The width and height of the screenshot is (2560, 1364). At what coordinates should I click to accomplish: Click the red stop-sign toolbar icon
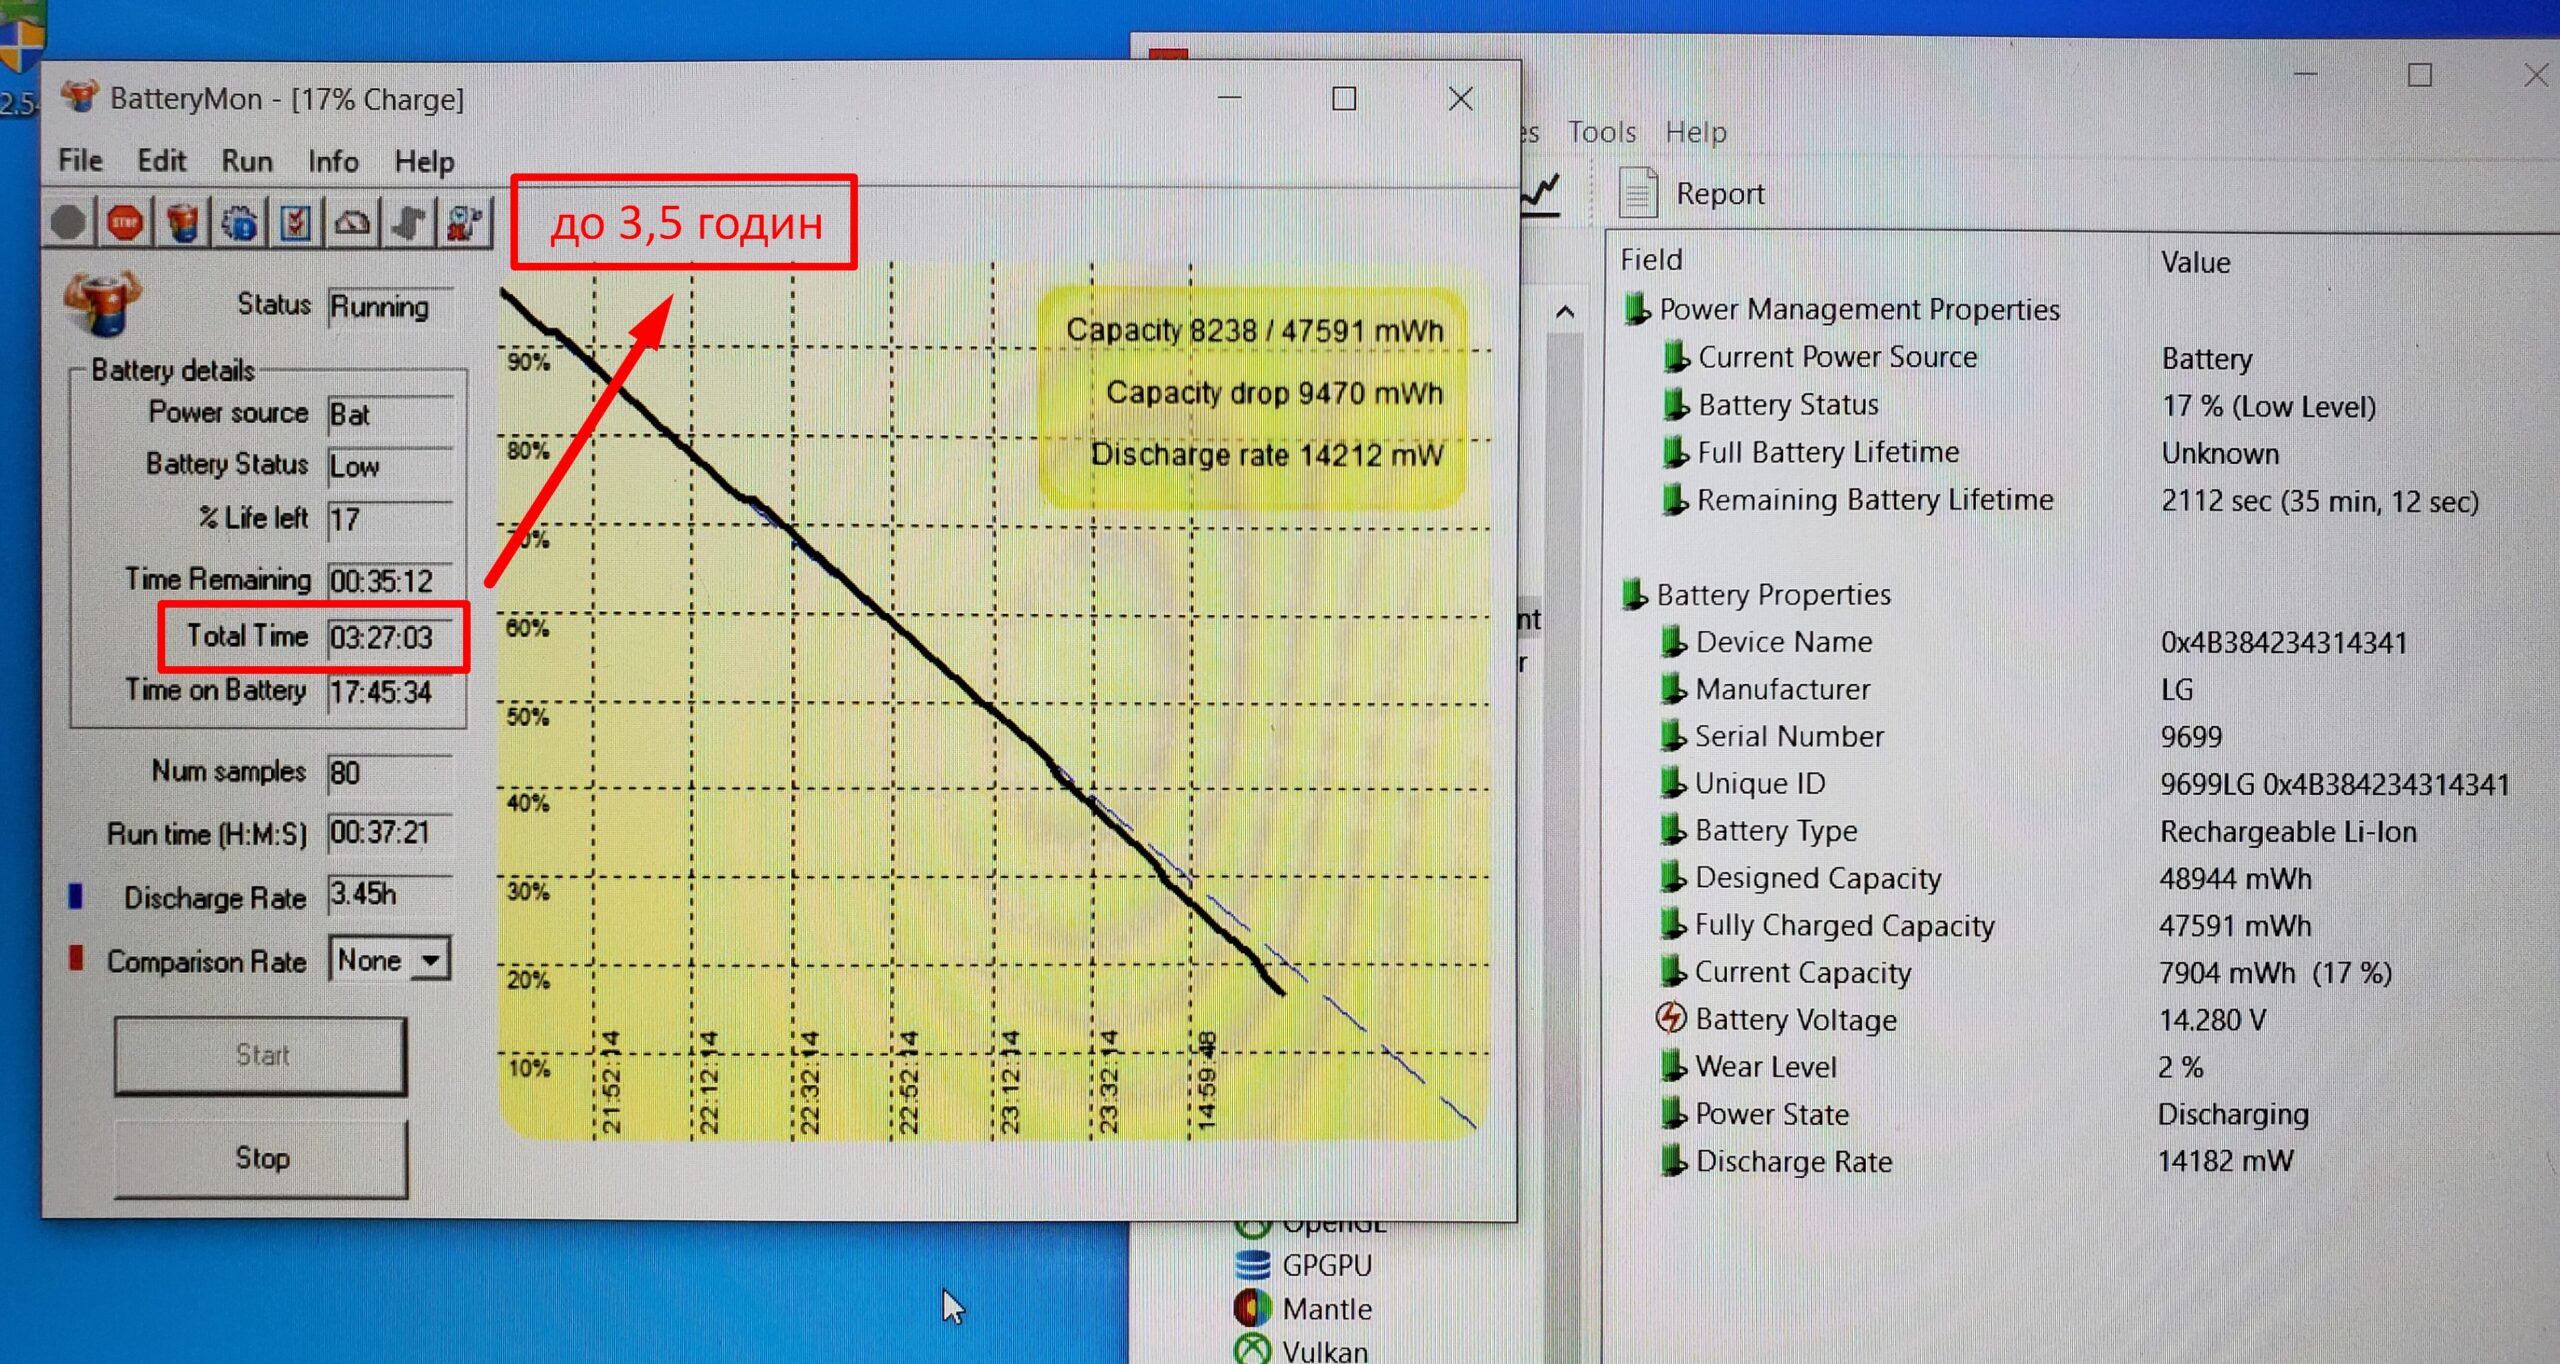pyautogui.click(x=125, y=222)
